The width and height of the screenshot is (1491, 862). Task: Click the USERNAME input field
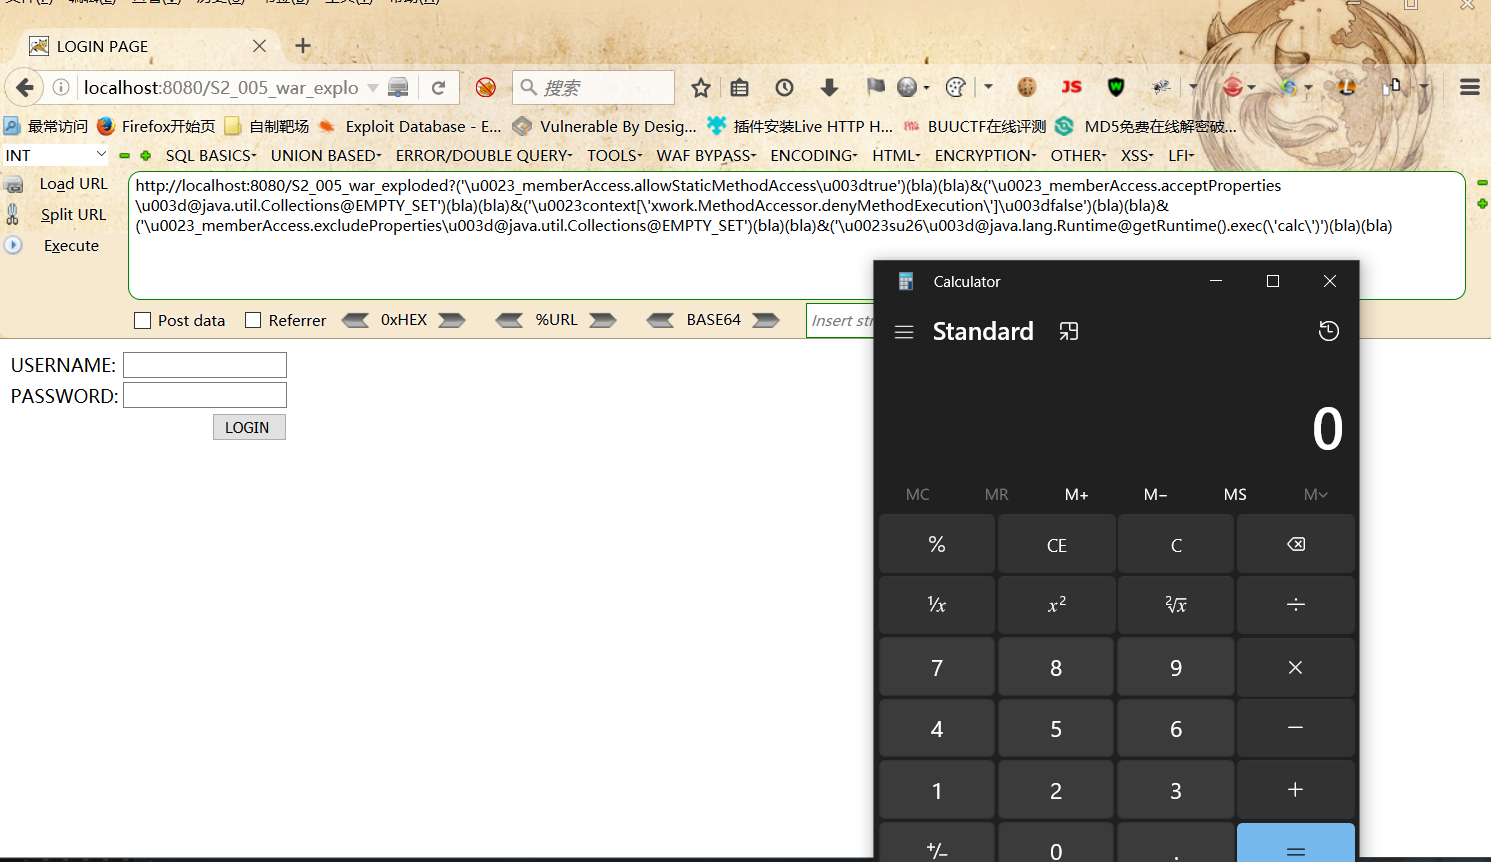coord(205,365)
